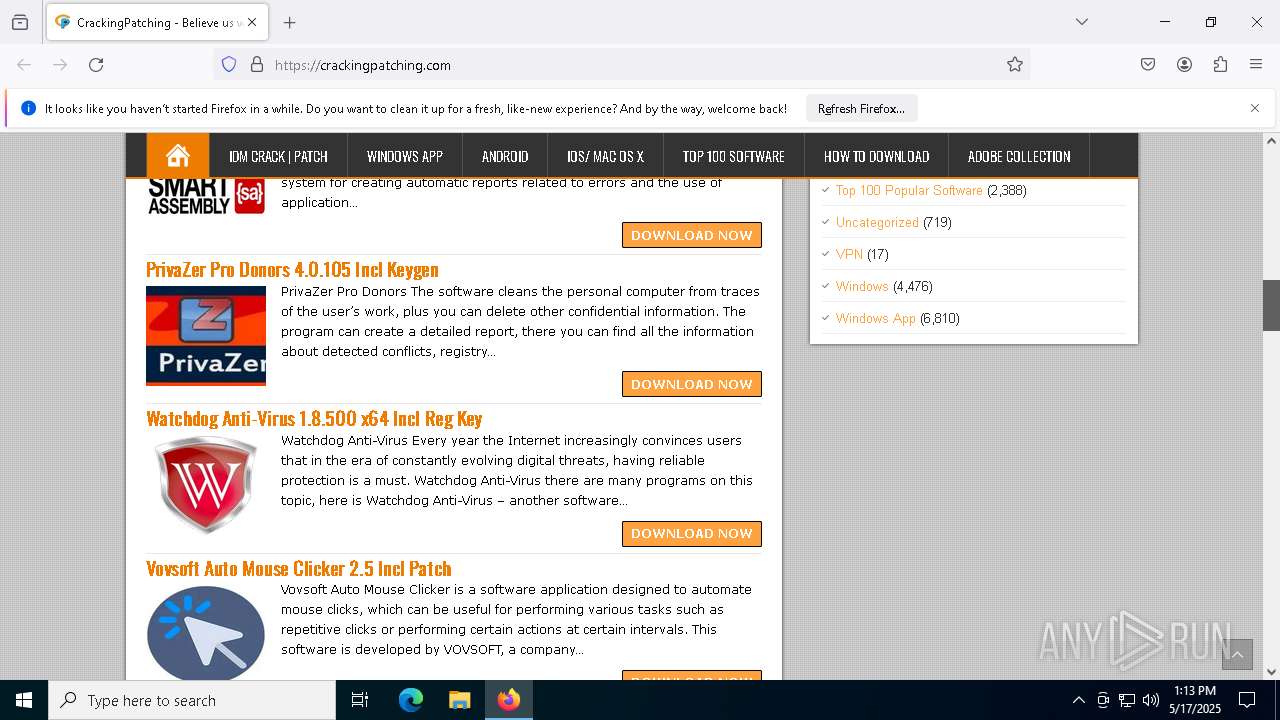
Task: Go to site home via house icon
Action: [178, 156]
